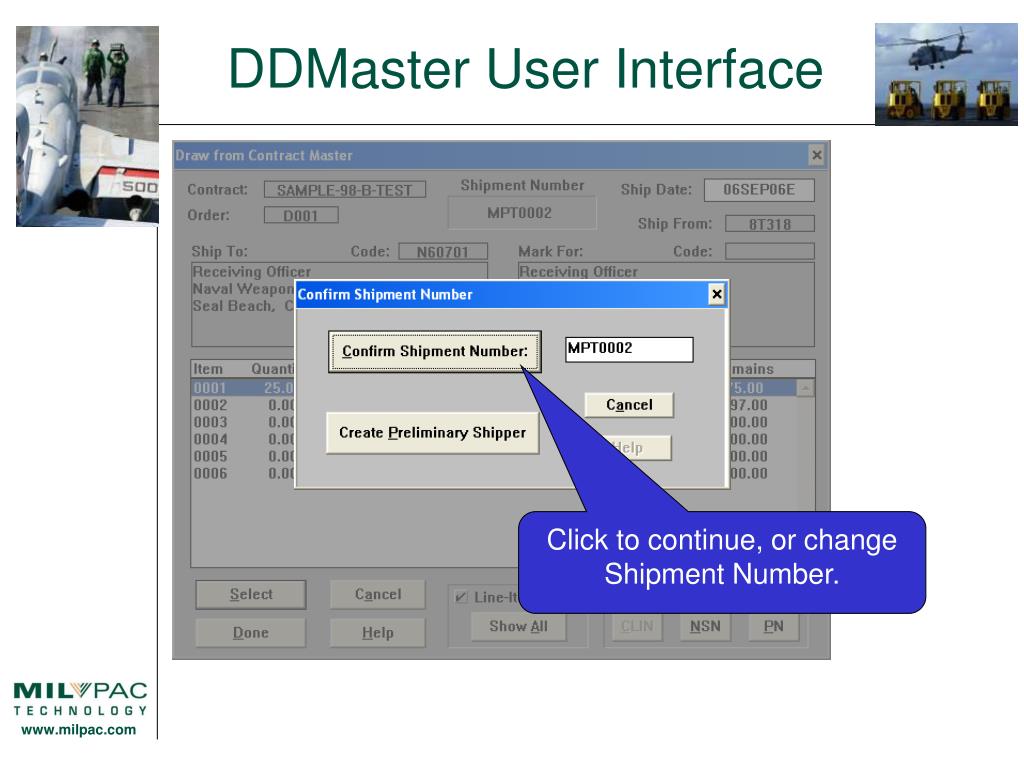Click the Confirm Shipment Number button
The image size is (1024, 768).
(x=434, y=351)
